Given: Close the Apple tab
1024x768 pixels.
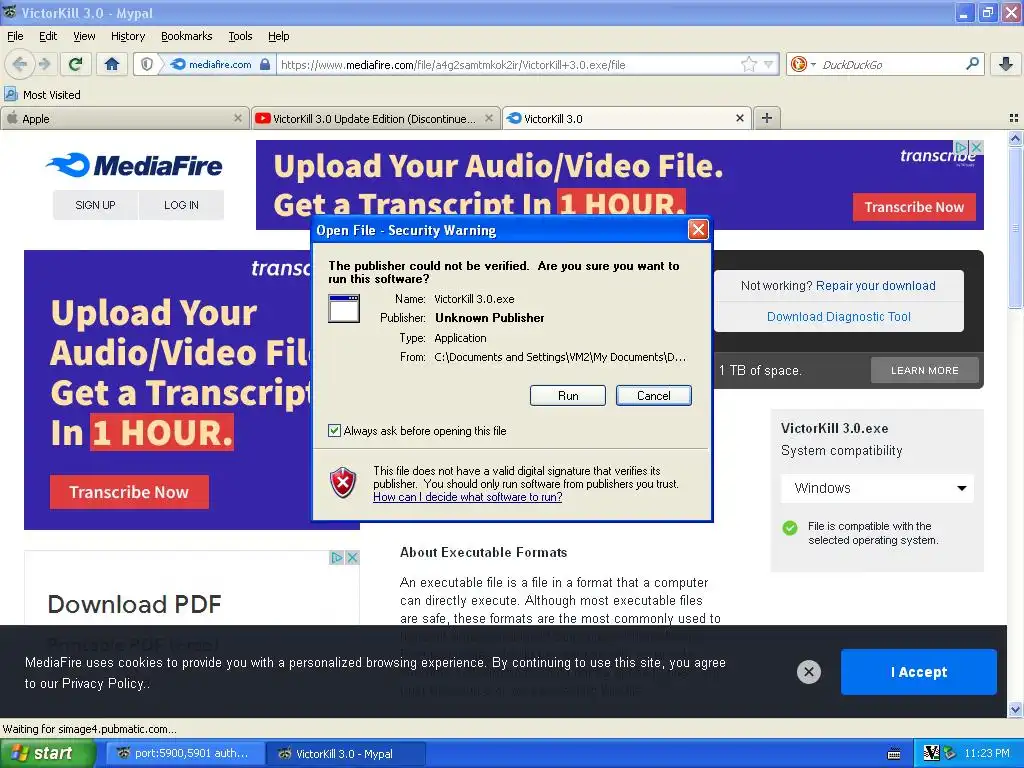Looking at the screenshot, I should pos(238,118).
